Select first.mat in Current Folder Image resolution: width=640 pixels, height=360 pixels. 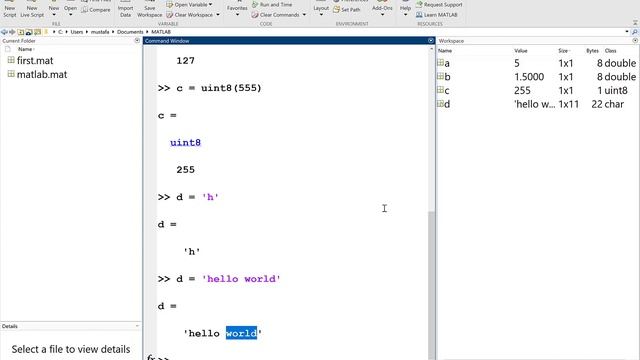pos(35,60)
